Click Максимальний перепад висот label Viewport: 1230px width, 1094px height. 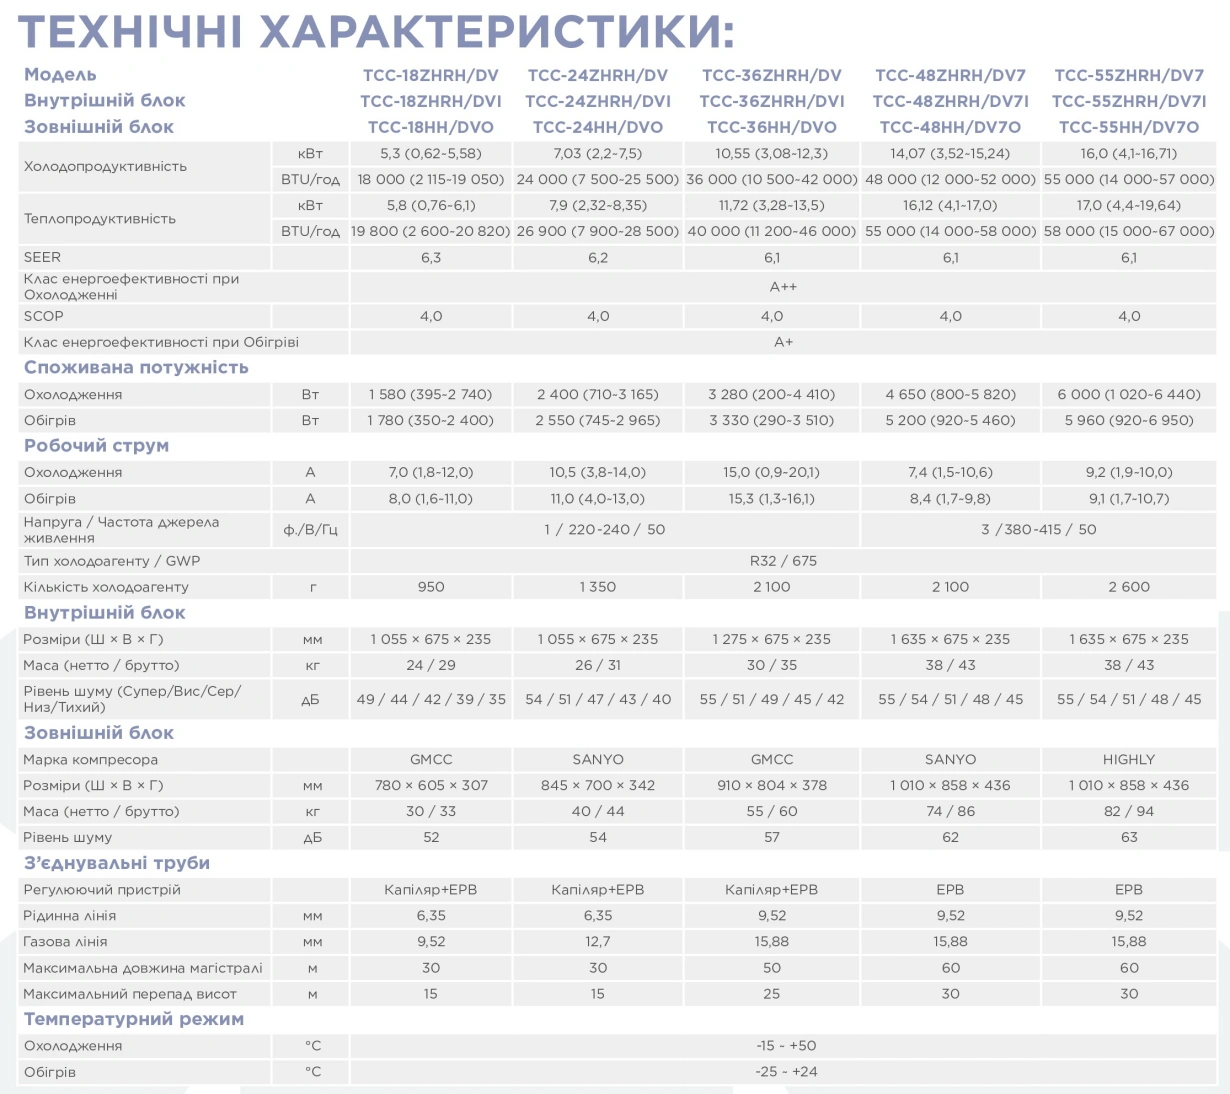click(130, 994)
